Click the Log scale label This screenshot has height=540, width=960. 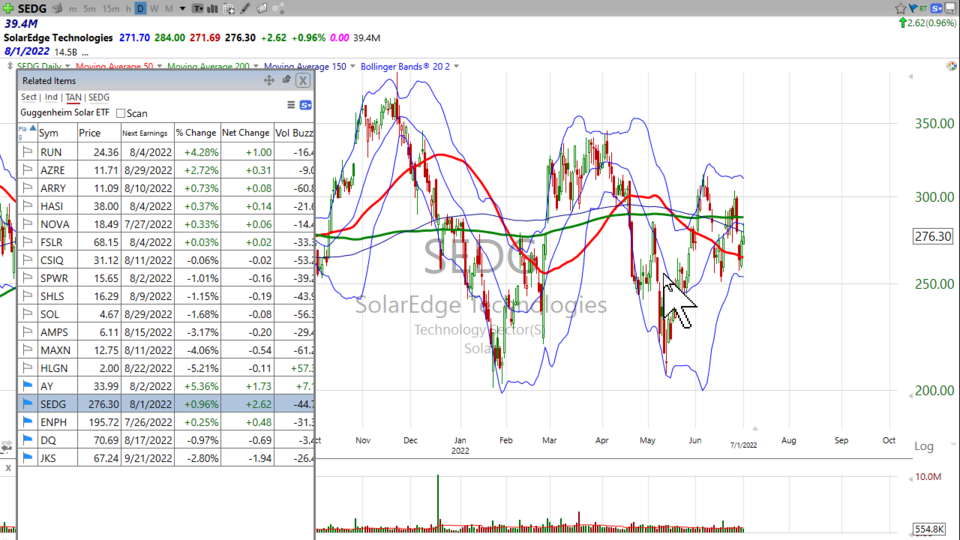[x=924, y=446]
